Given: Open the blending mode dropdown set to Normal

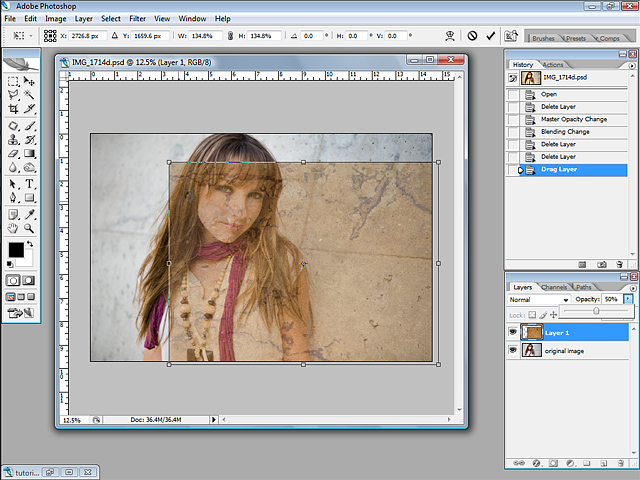Looking at the screenshot, I should 539,299.
